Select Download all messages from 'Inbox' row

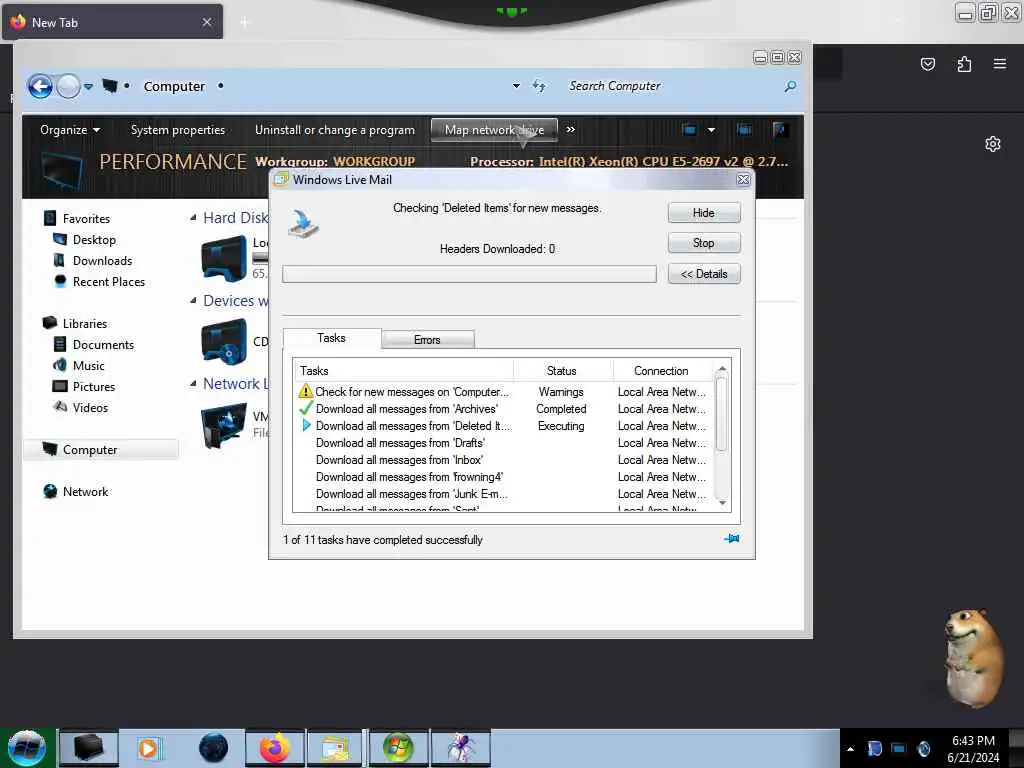pos(504,459)
